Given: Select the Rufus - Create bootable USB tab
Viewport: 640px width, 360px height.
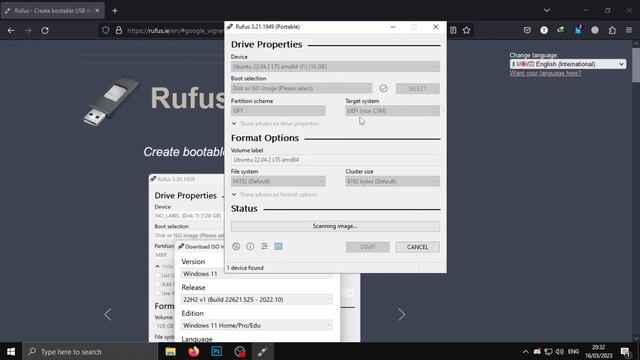Looking at the screenshot, I should click(53, 11).
